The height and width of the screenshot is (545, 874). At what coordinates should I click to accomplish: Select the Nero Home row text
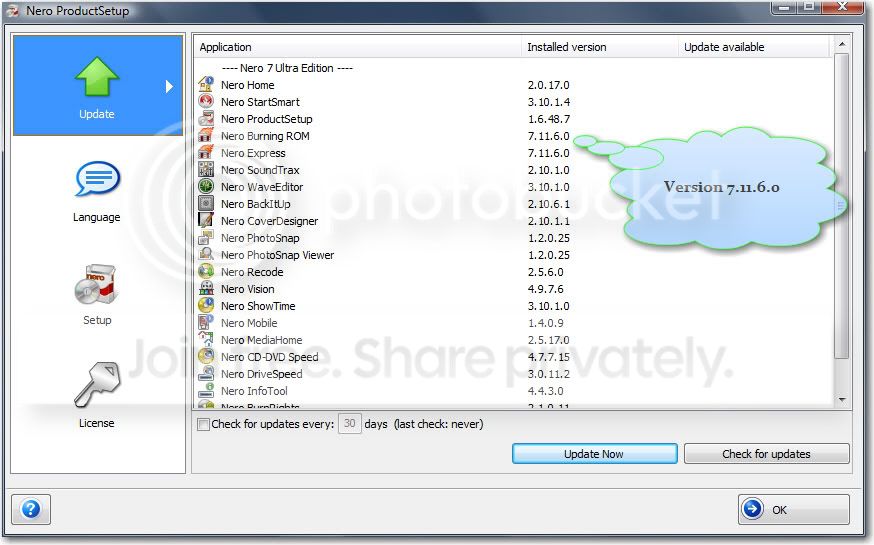point(247,85)
